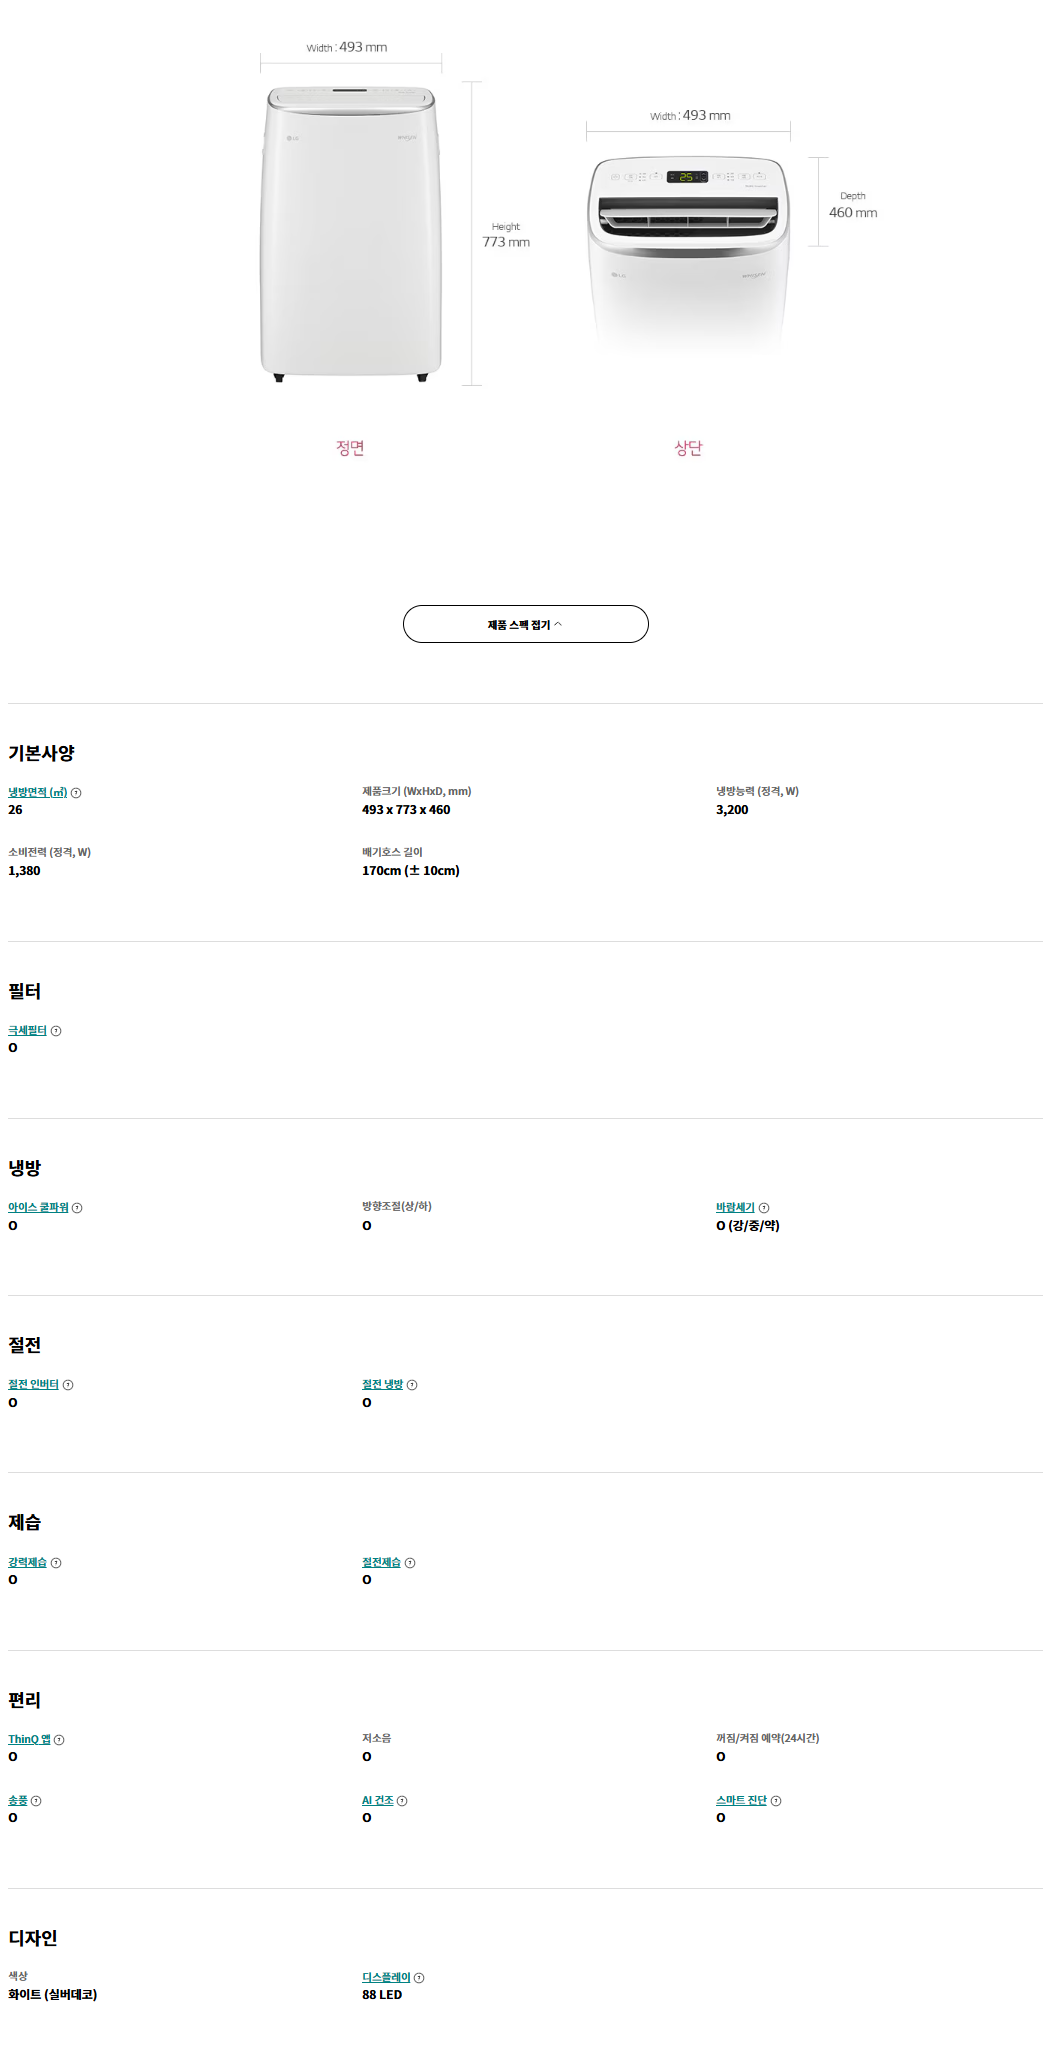Show info tooltip for 절전 인버터

68,1385
